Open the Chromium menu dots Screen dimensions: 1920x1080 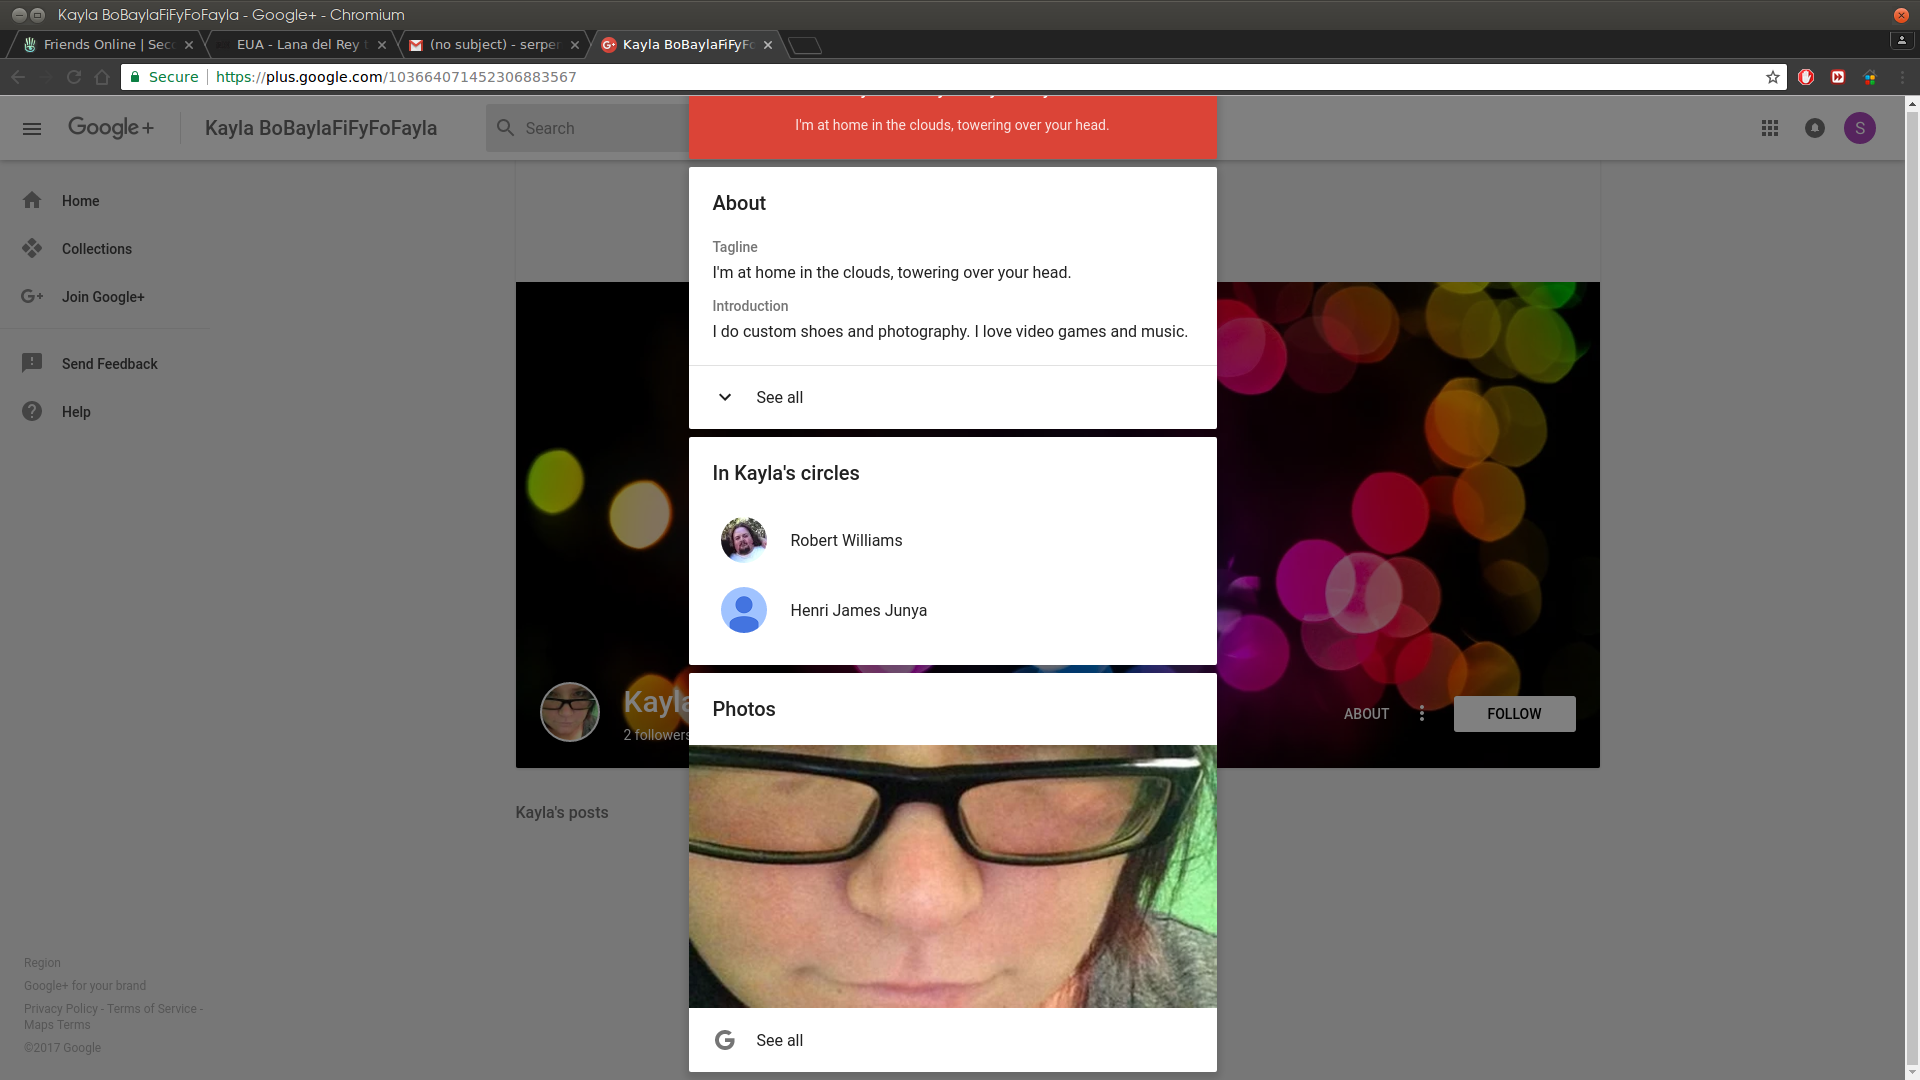point(1902,77)
